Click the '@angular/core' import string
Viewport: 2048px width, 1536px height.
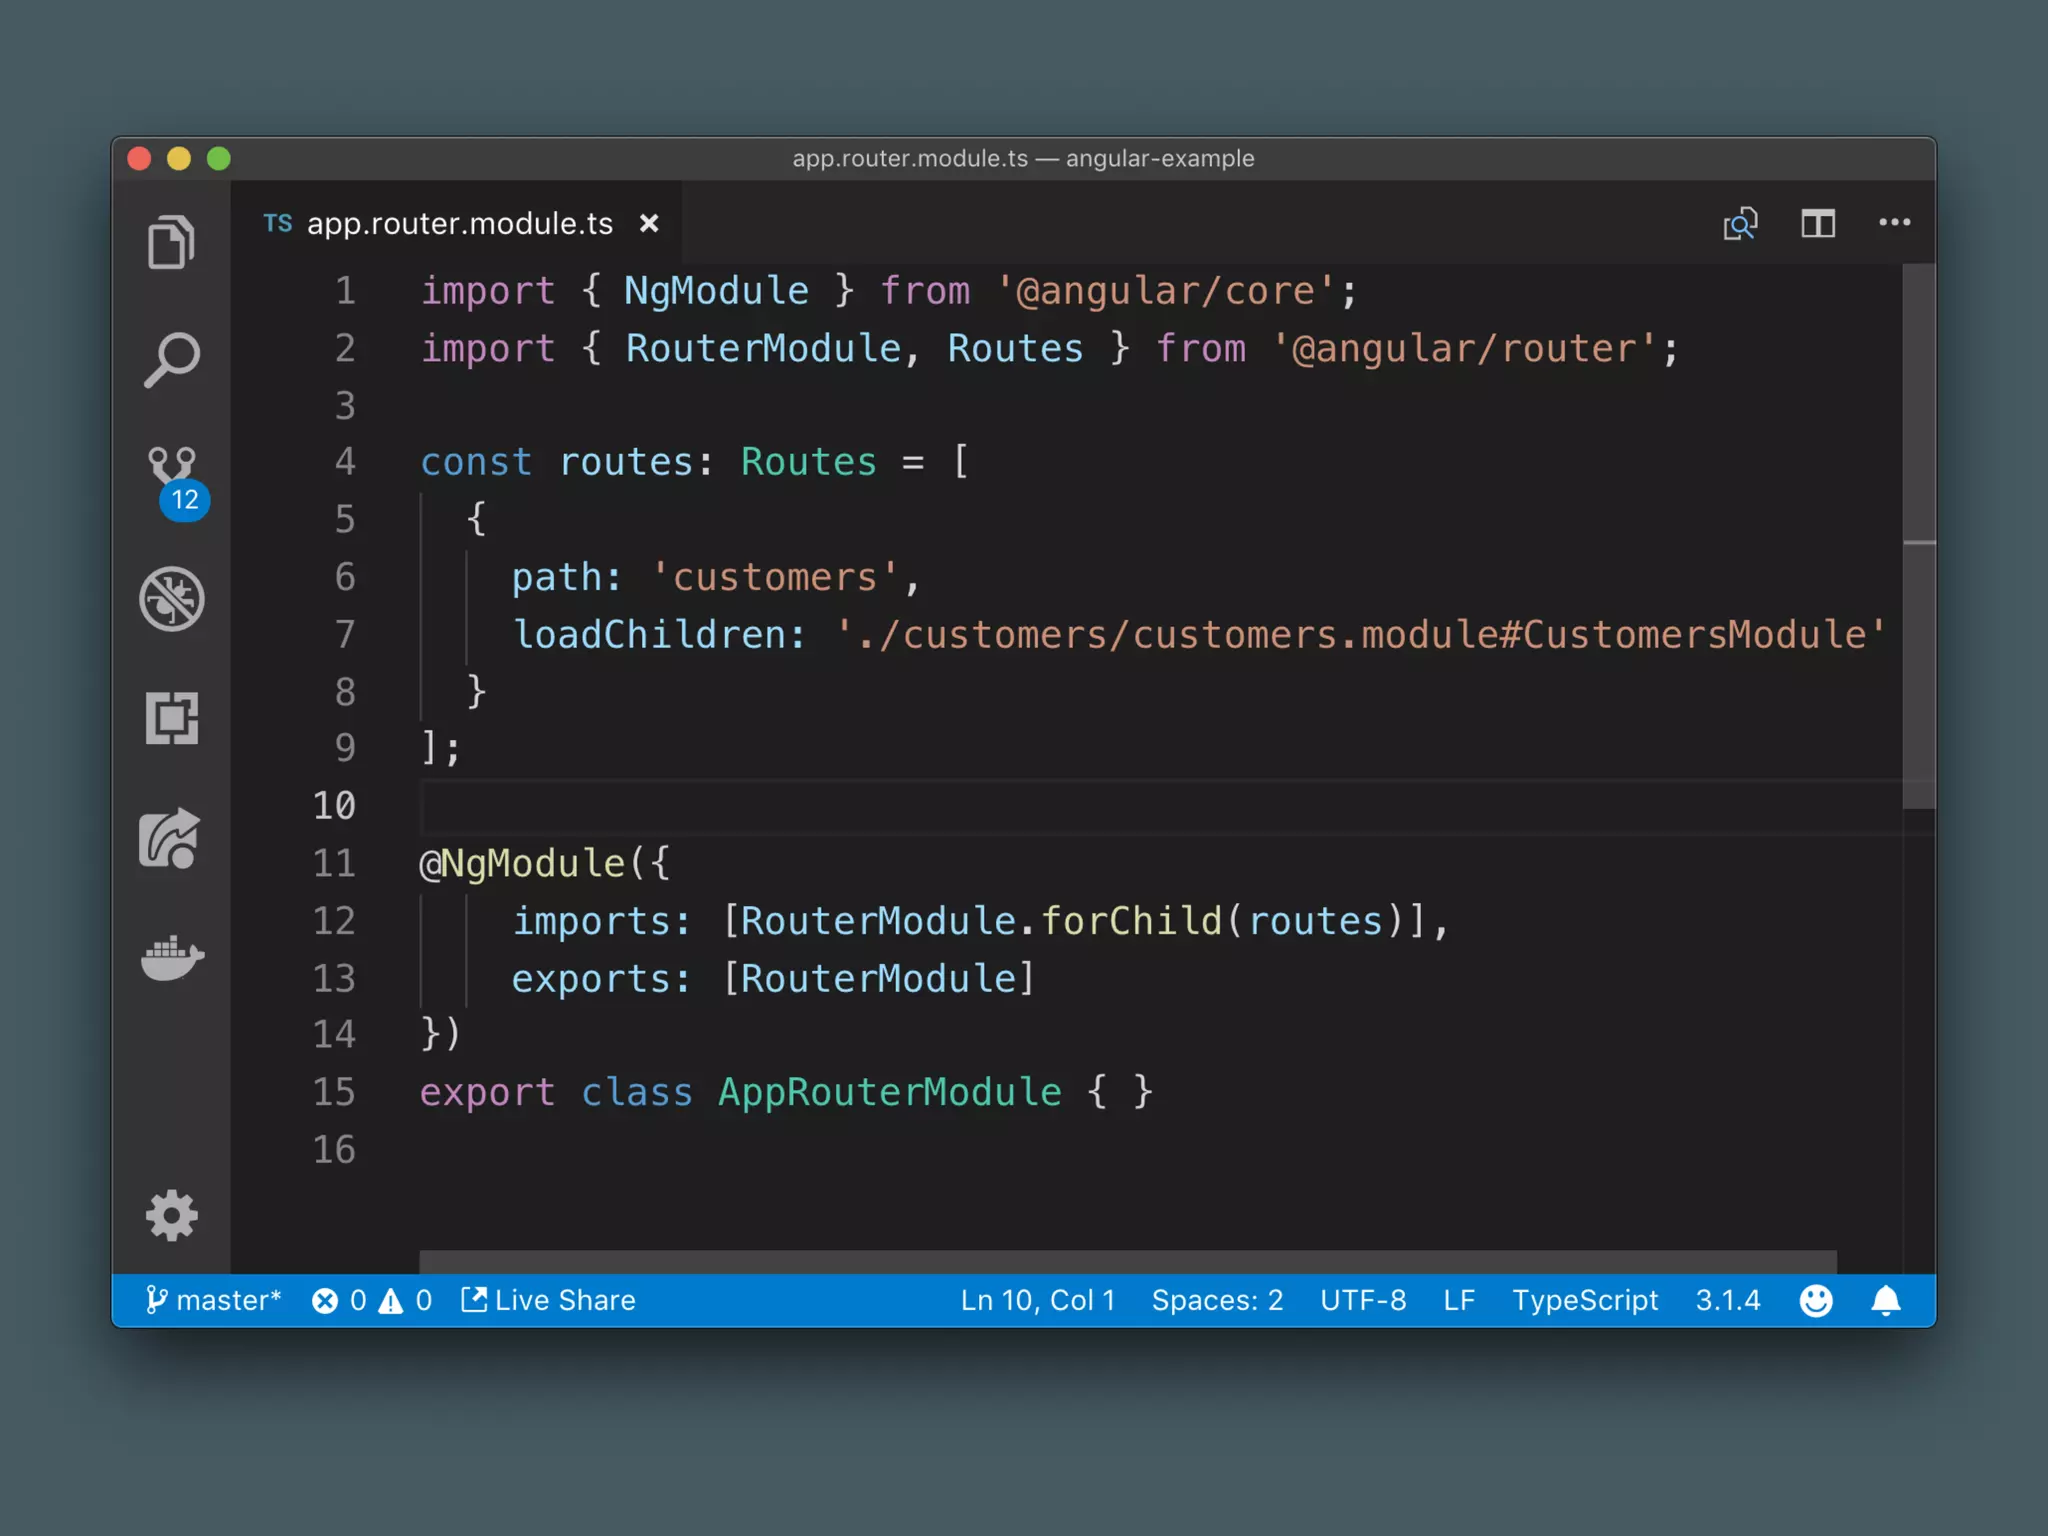click(x=1166, y=291)
